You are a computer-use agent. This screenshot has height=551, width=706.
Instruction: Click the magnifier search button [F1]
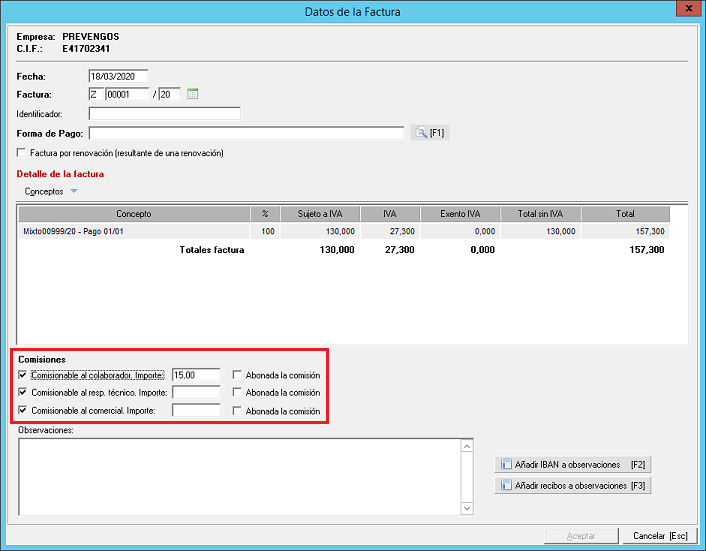click(x=429, y=133)
